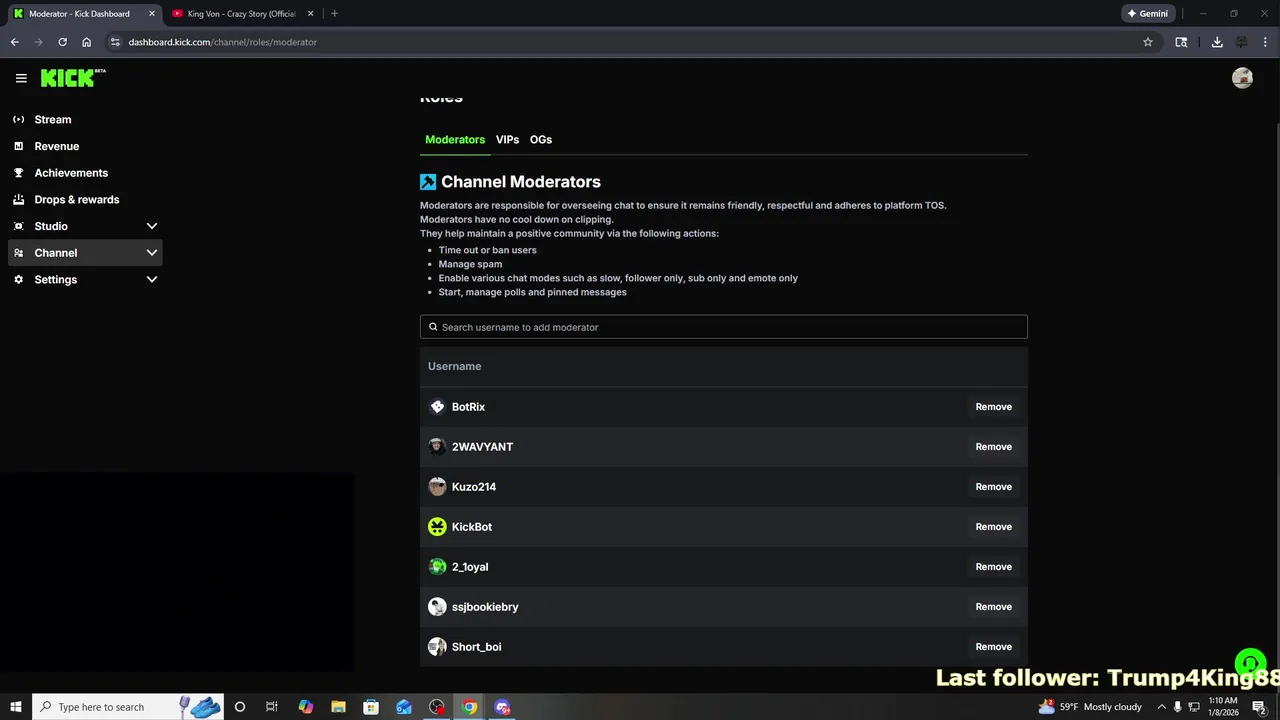1280x720 pixels.
Task: Click the search username to add moderator field
Action: [723, 327]
